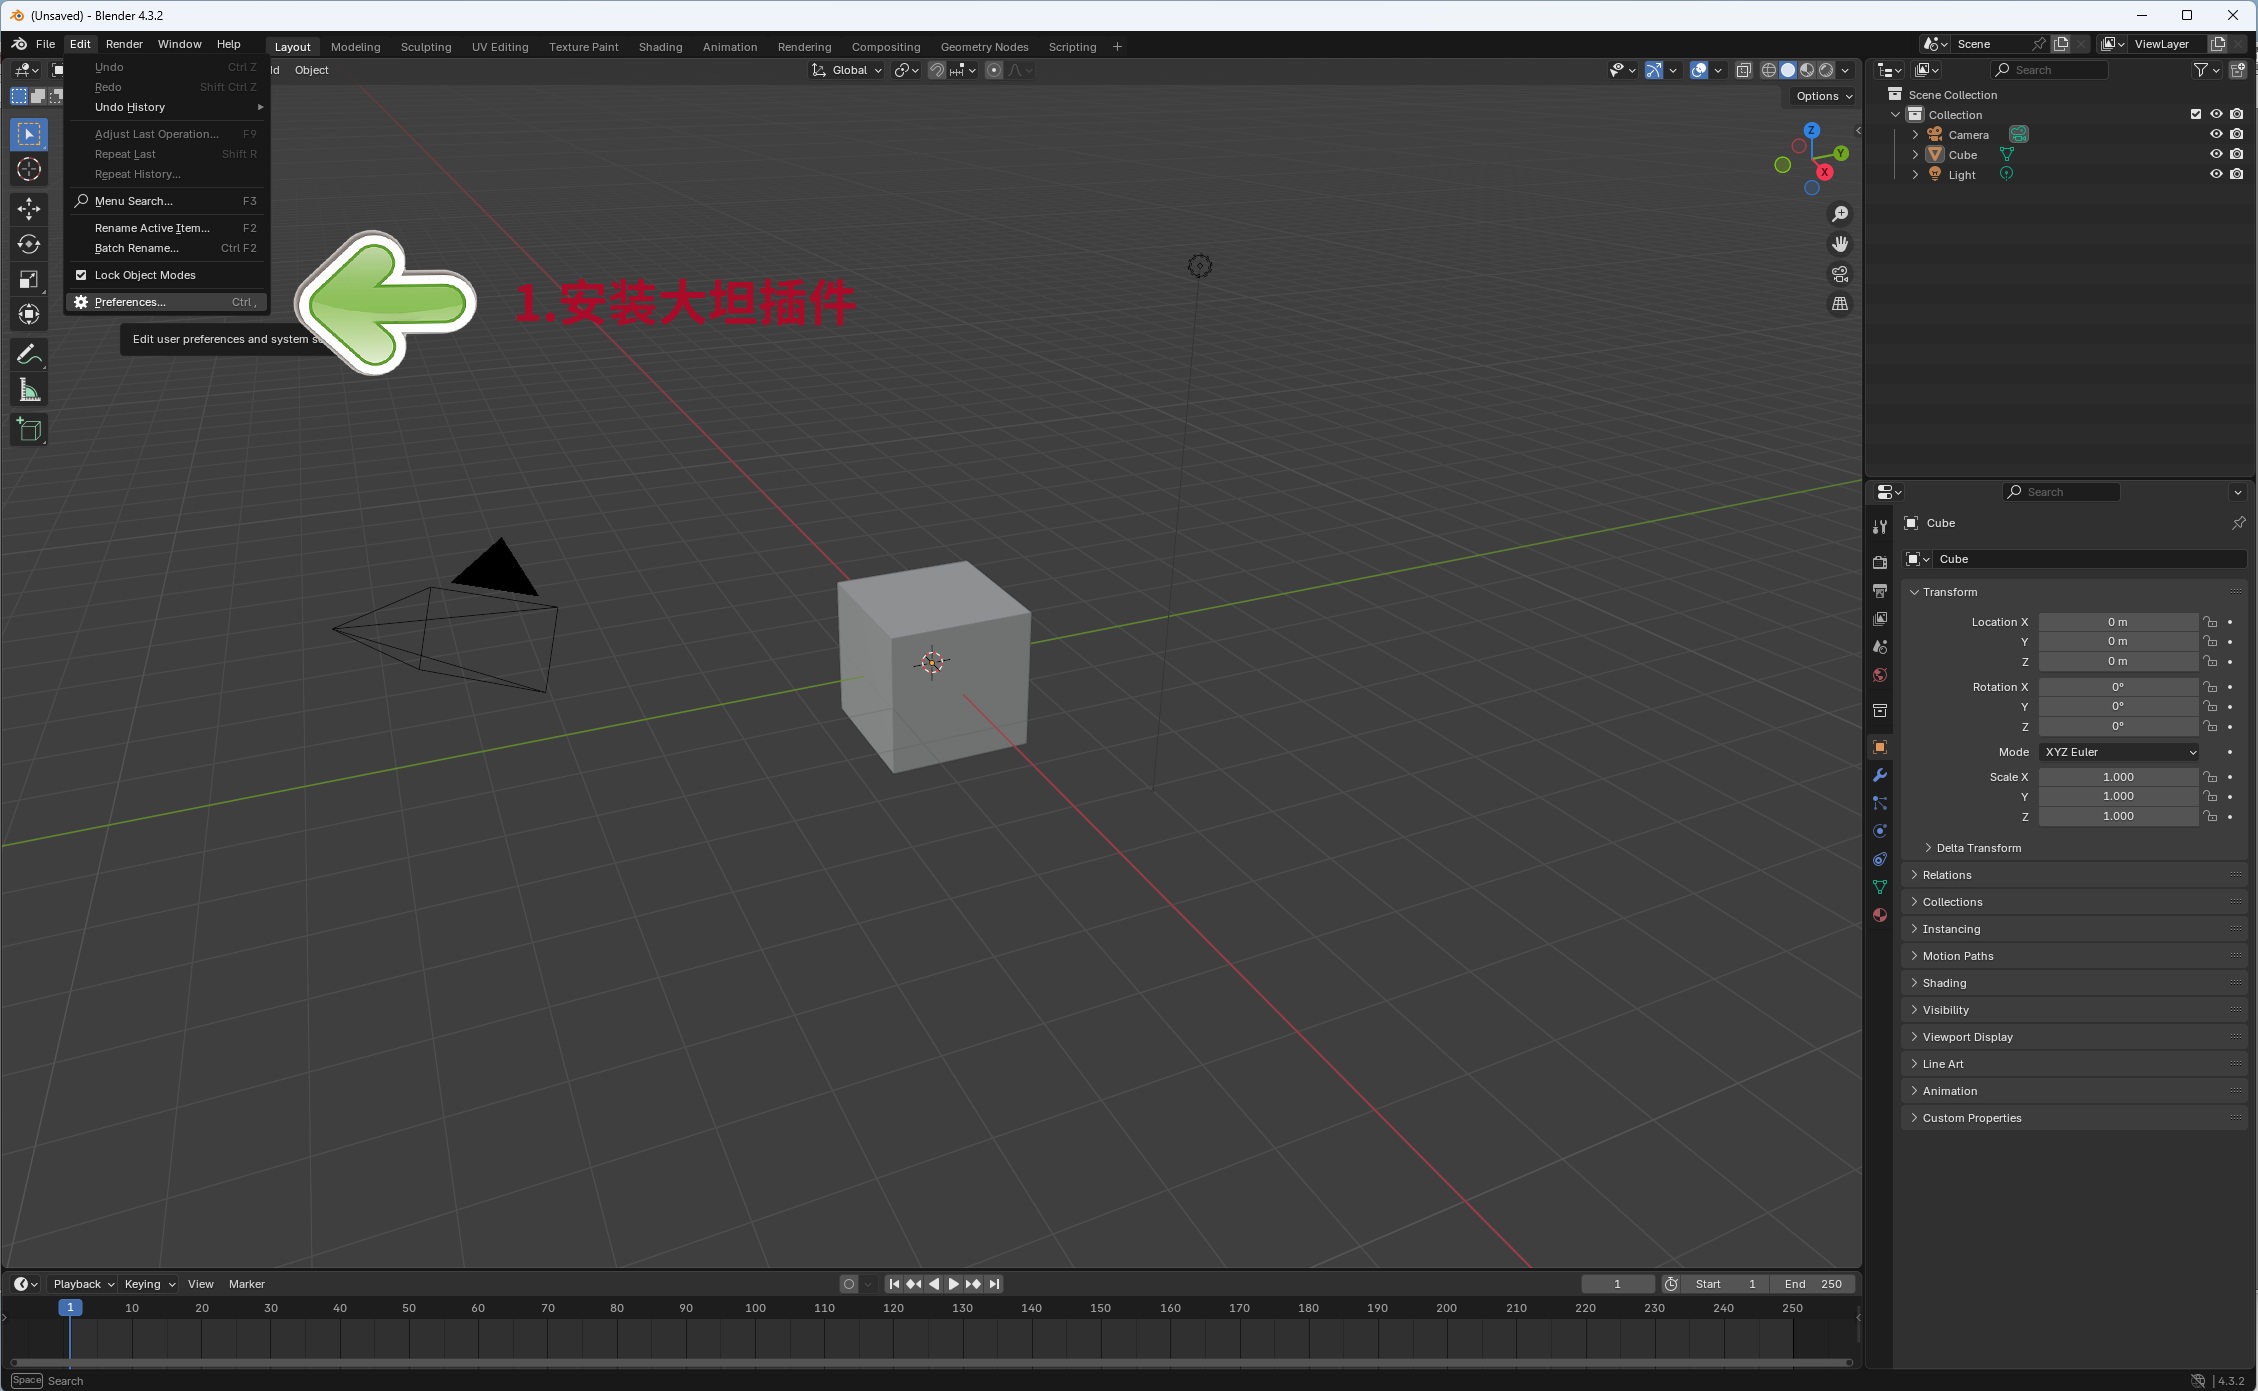
Task: Click the viewport Options button
Action: click(x=1823, y=96)
